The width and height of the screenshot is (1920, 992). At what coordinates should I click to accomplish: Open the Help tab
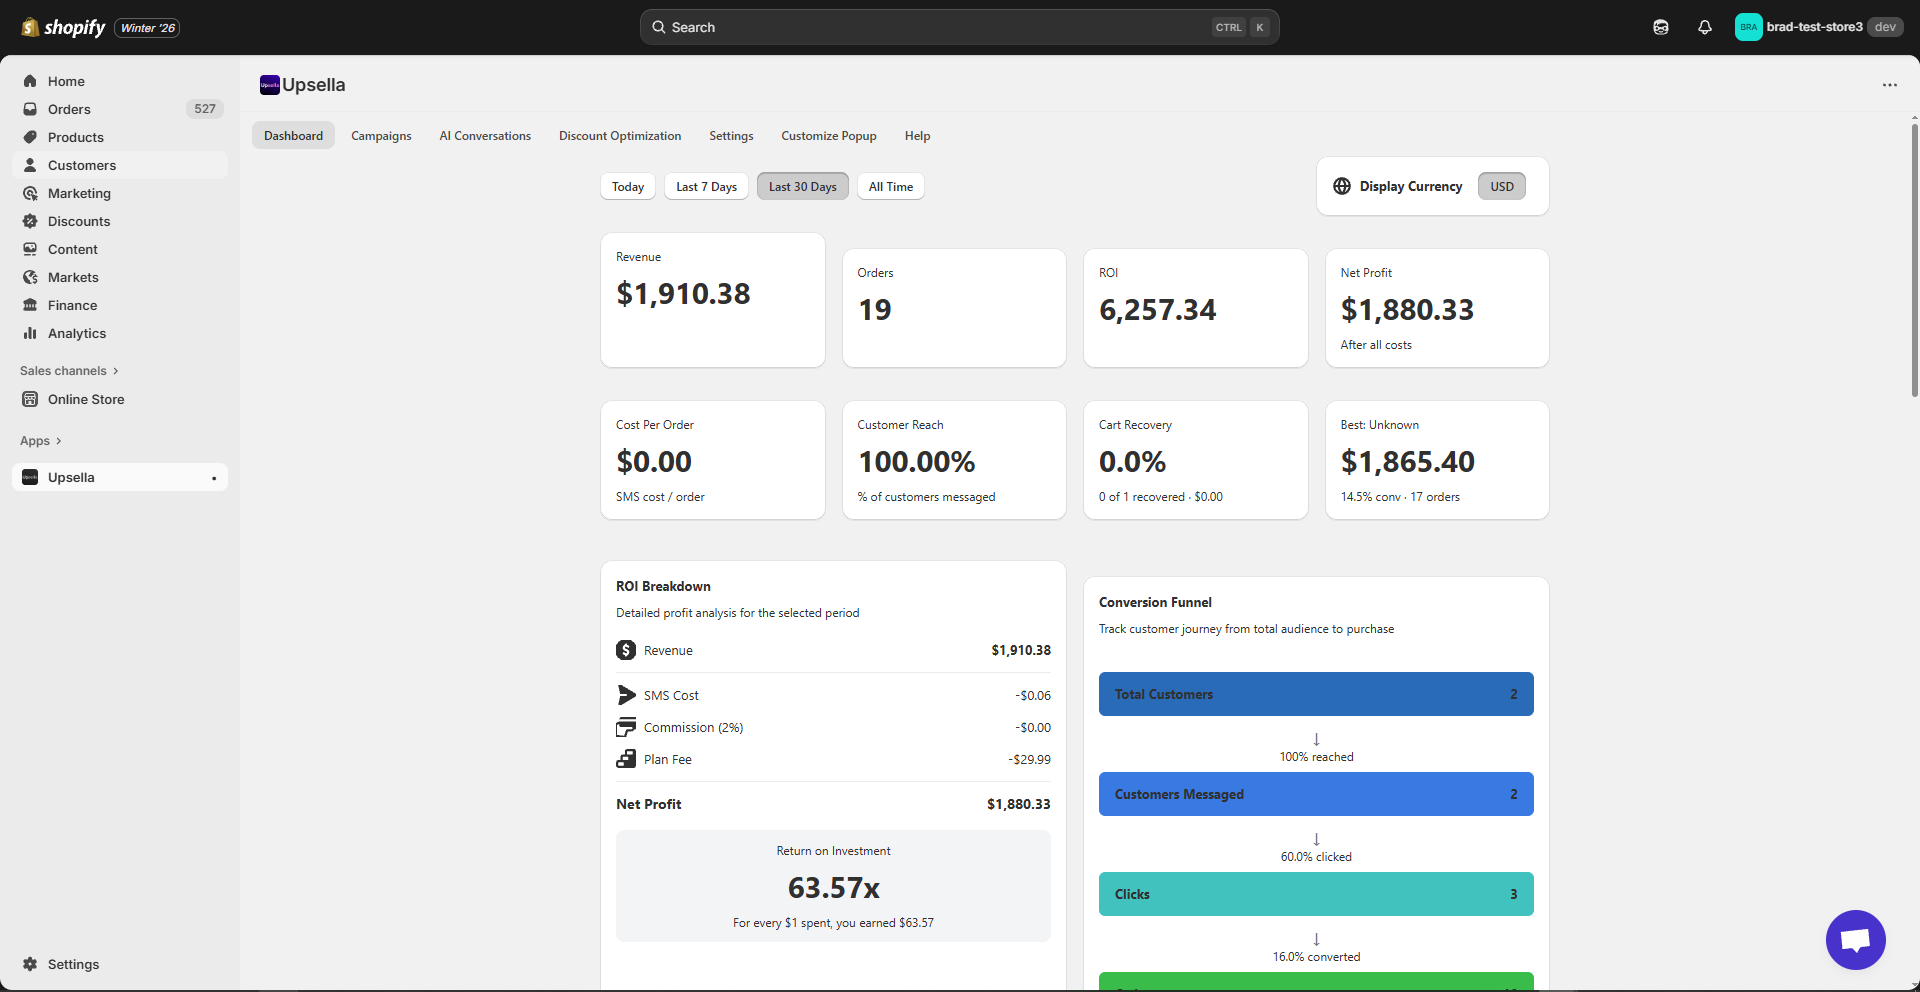click(x=917, y=136)
